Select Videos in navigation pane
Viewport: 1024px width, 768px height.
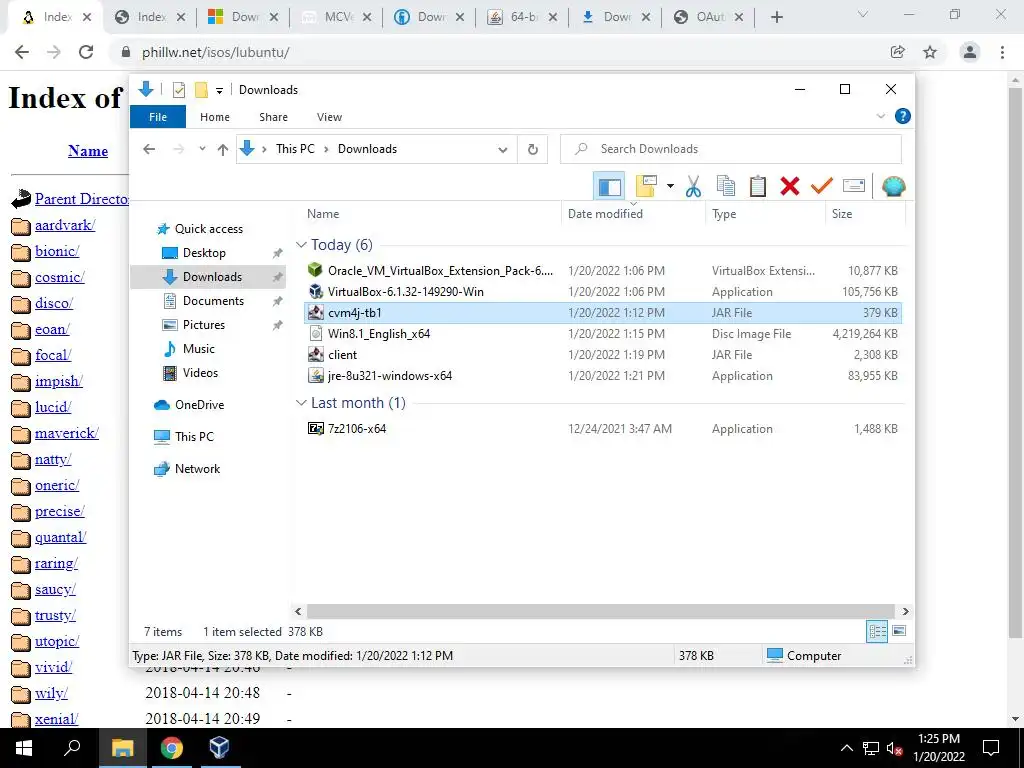(x=200, y=373)
